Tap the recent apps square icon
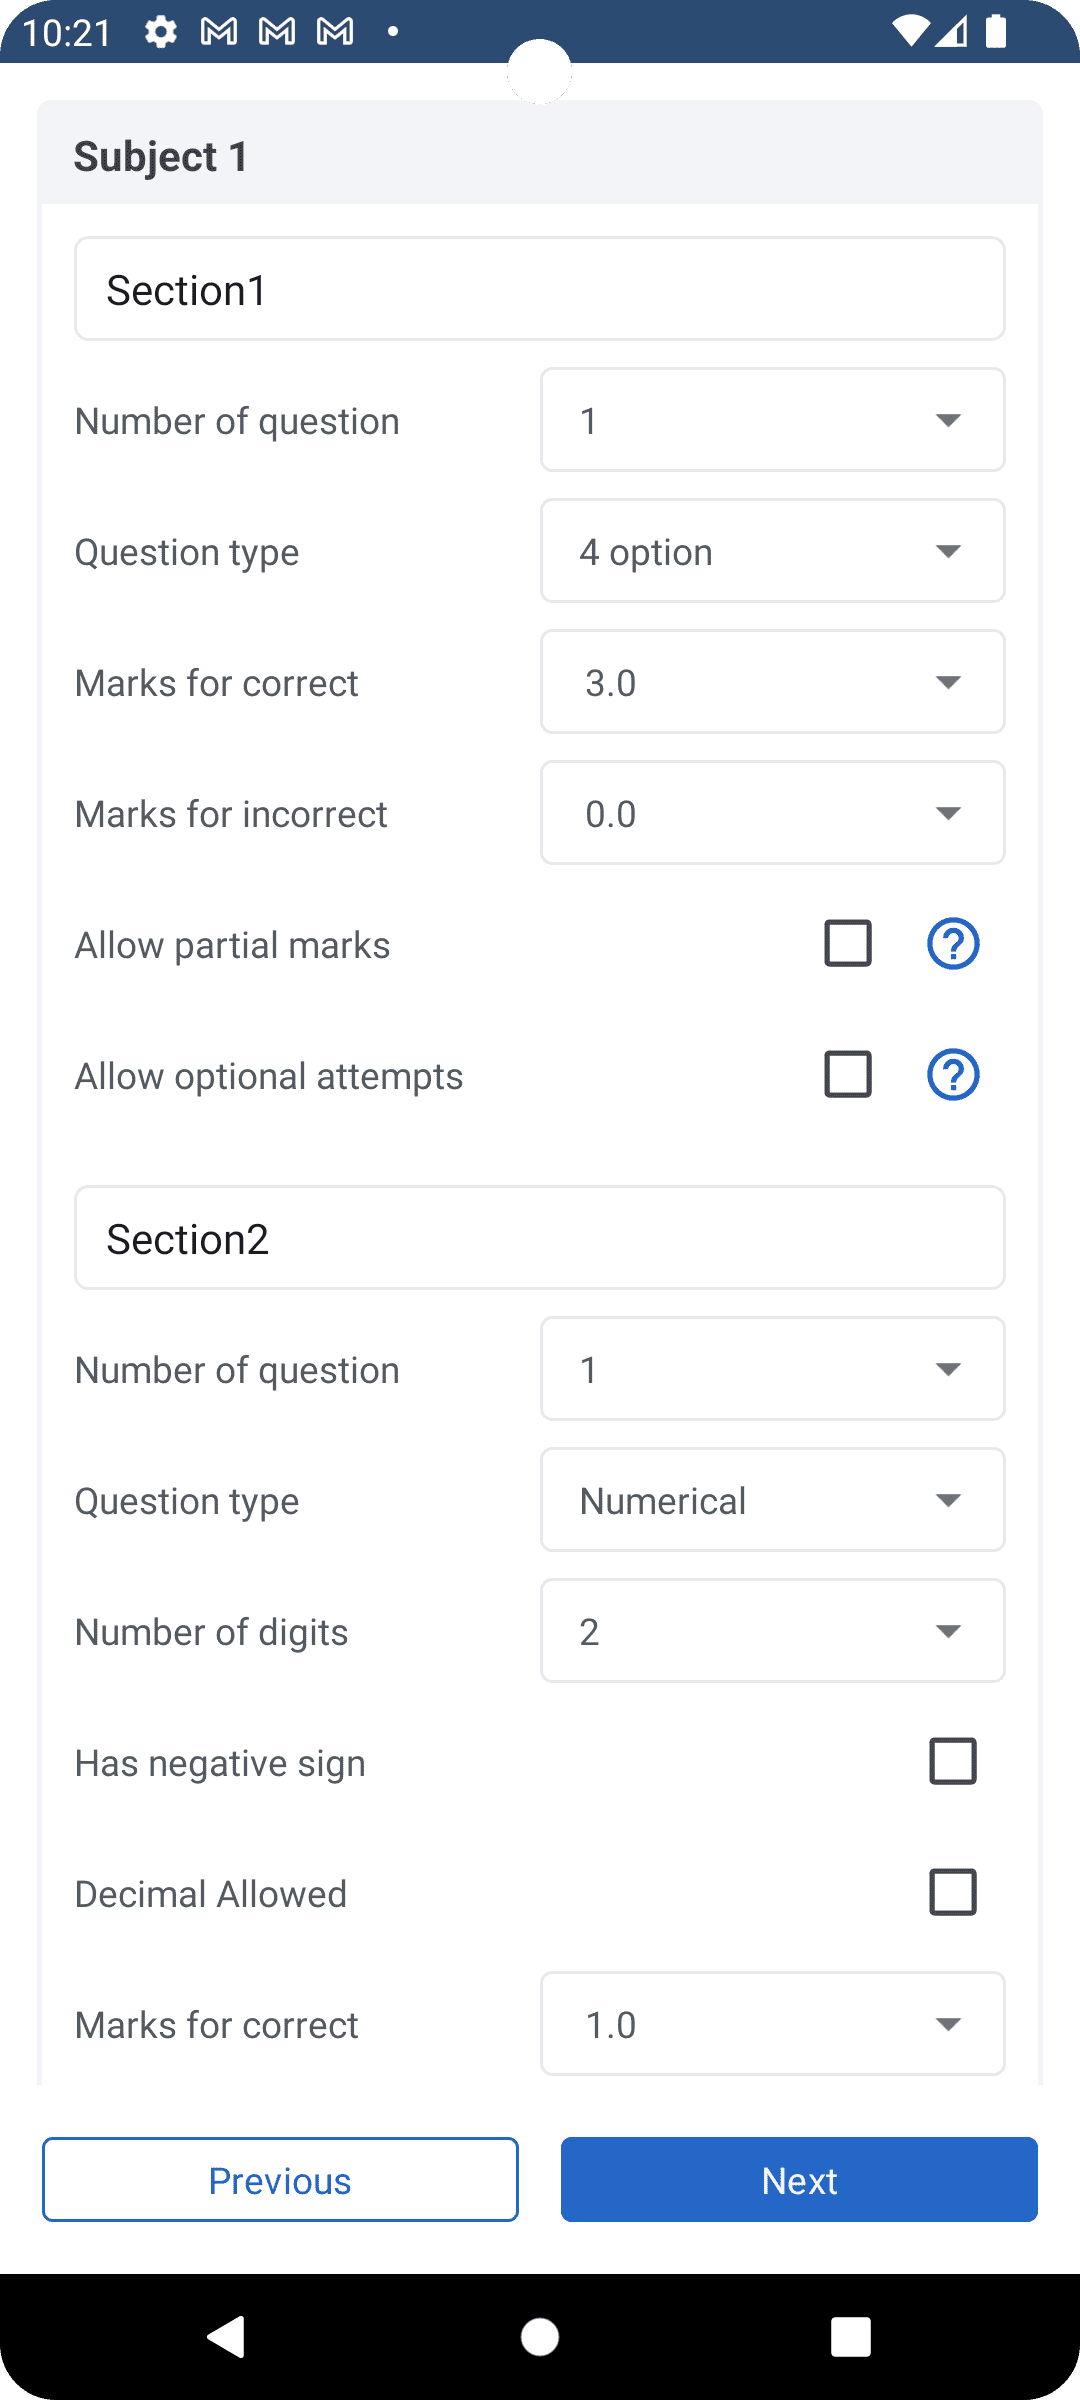Screen dimensions: 1080x2400 pyautogui.click(x=850, y=2337)
